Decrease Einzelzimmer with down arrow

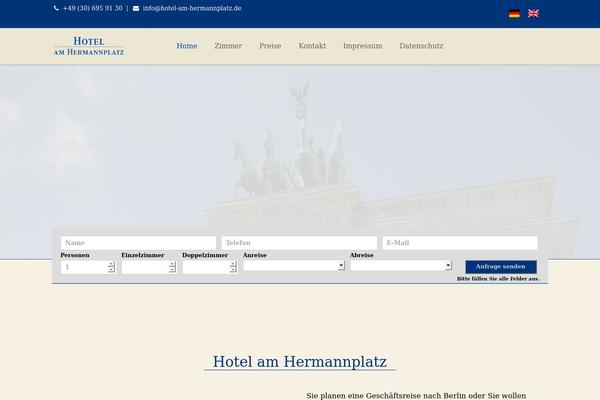pyautogui.click(x=172, y=270)
